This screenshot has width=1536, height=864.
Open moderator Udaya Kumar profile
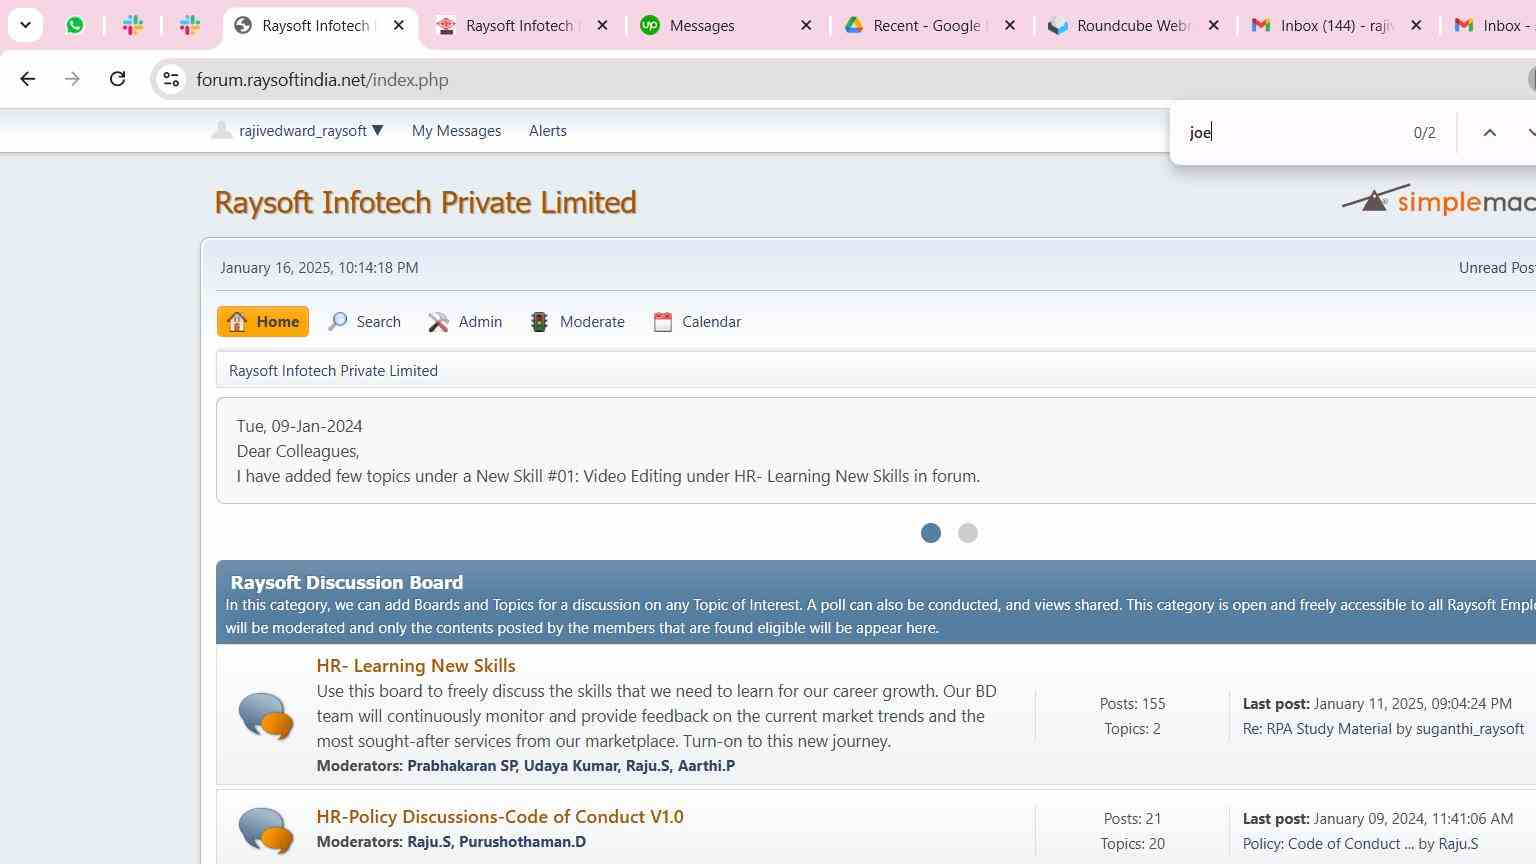(571, 766)
